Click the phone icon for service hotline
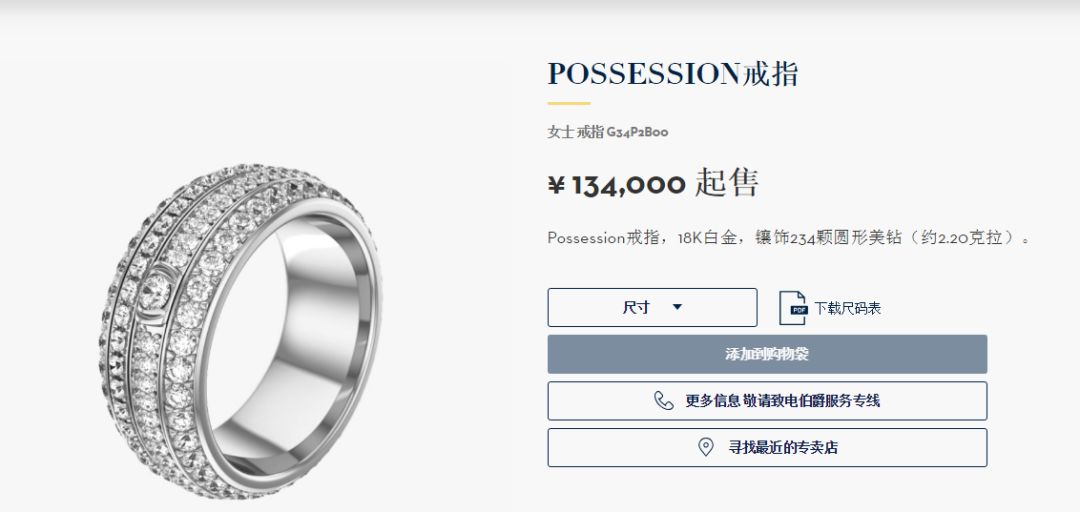The image size is (1080, 512). (663, 401)
